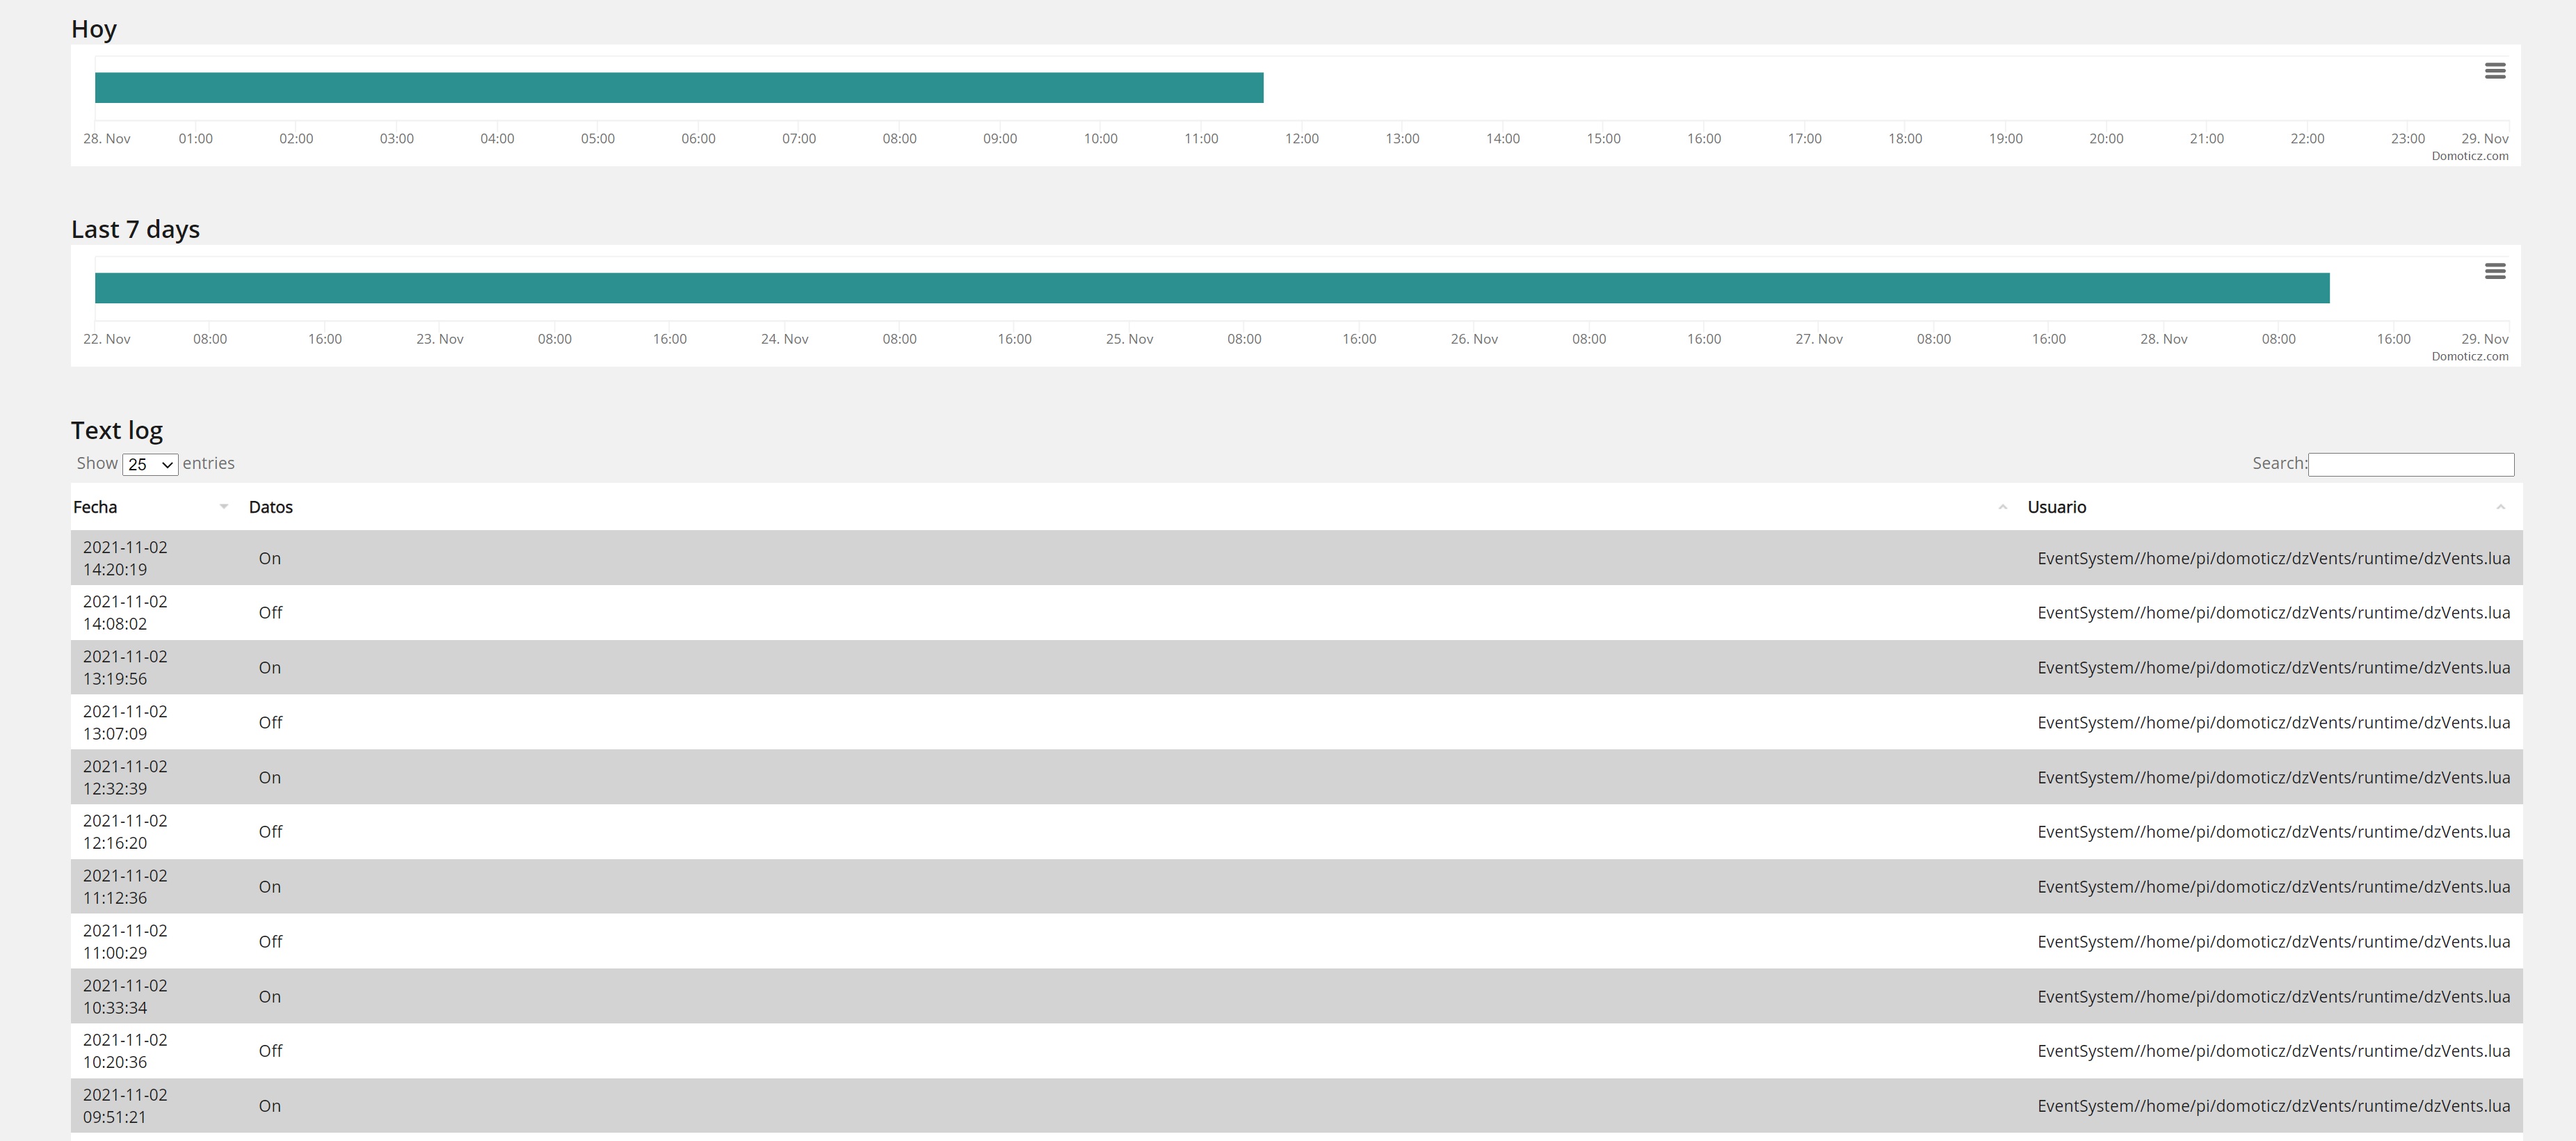This screenshot has height=1141, width=2576.
Task: Click the sort arrow next to Datos header
Action: (2002, 507)
